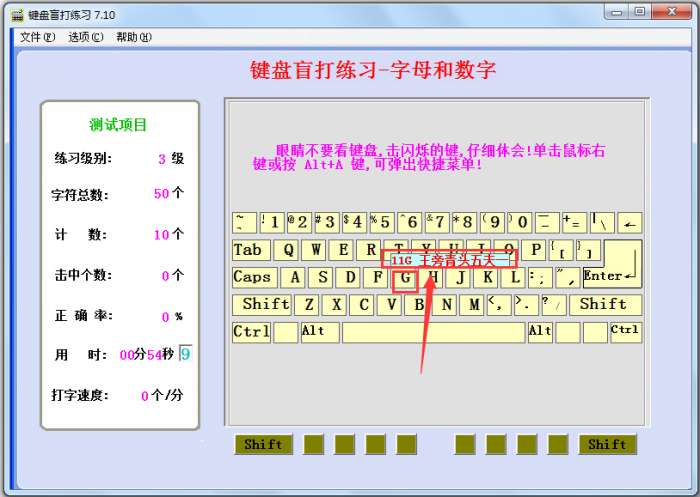Click the backslash key in number row

point(602,222)
